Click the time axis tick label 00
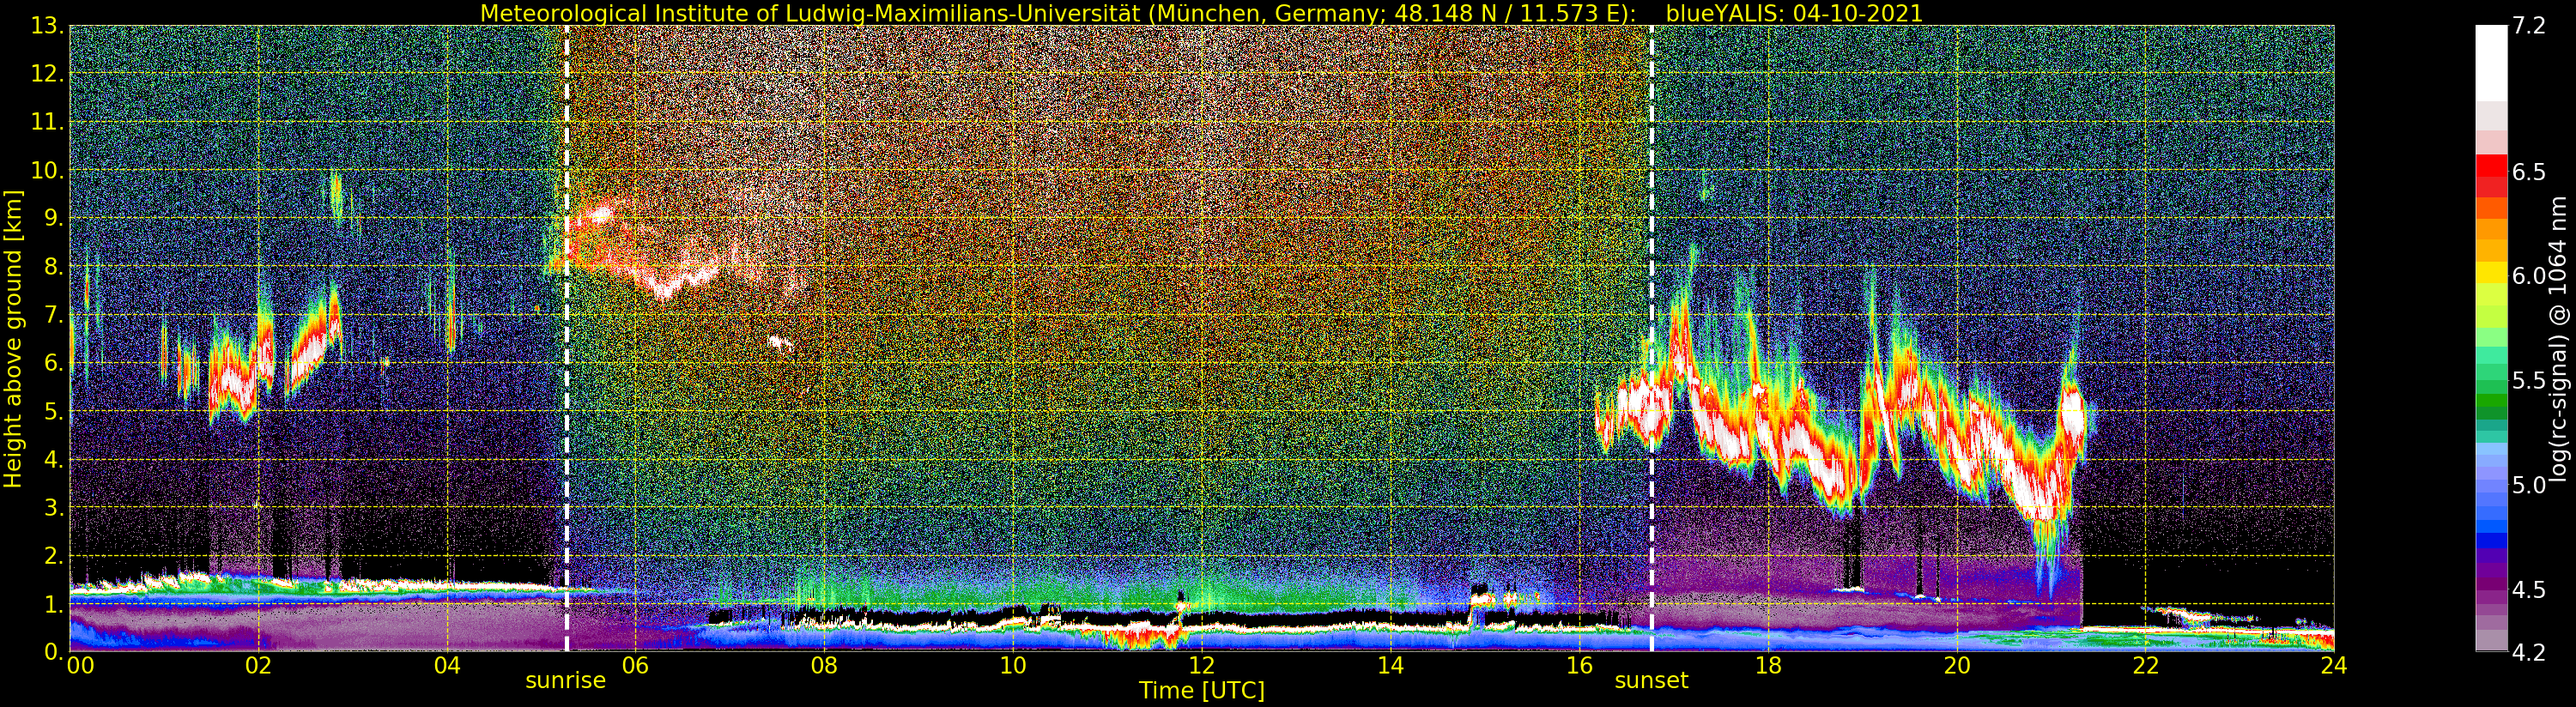 click(x=80, y=665)
